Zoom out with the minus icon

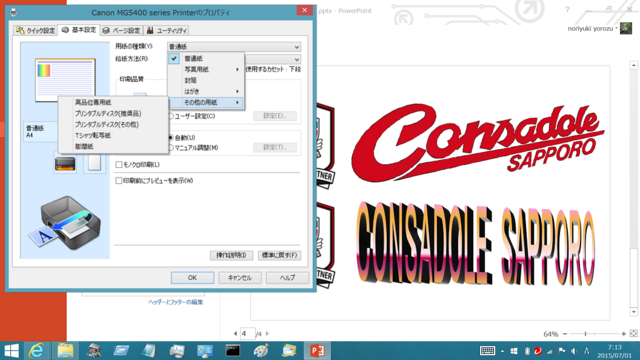[565, 334]
